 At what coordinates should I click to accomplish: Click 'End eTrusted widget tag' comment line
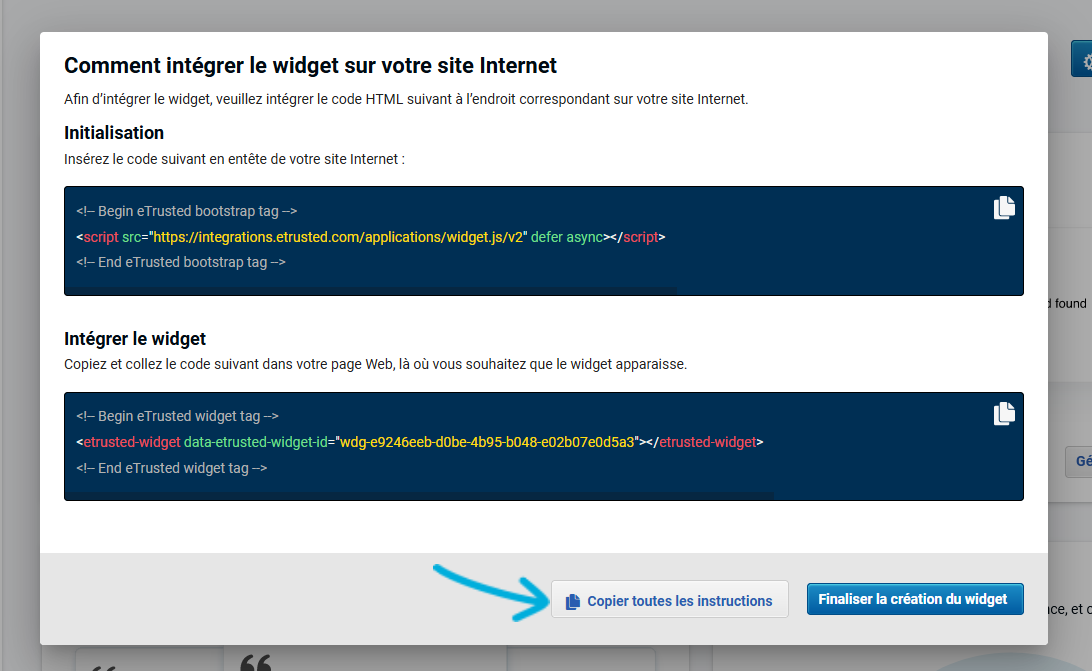point(172,468)
